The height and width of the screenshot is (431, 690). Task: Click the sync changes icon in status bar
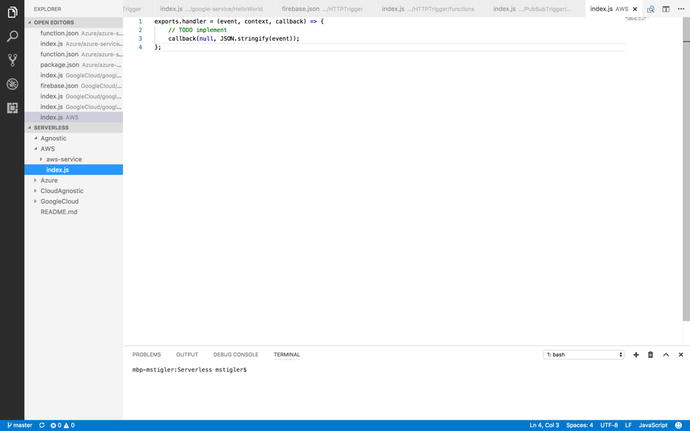click(x=42, y=425)
